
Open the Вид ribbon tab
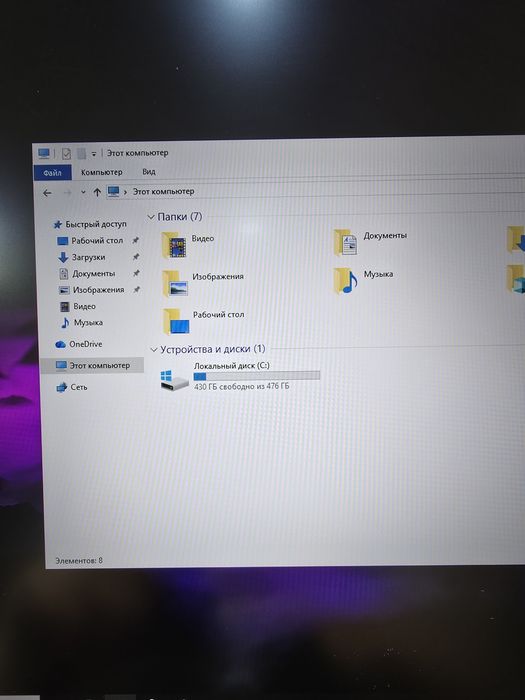(149, 171)
